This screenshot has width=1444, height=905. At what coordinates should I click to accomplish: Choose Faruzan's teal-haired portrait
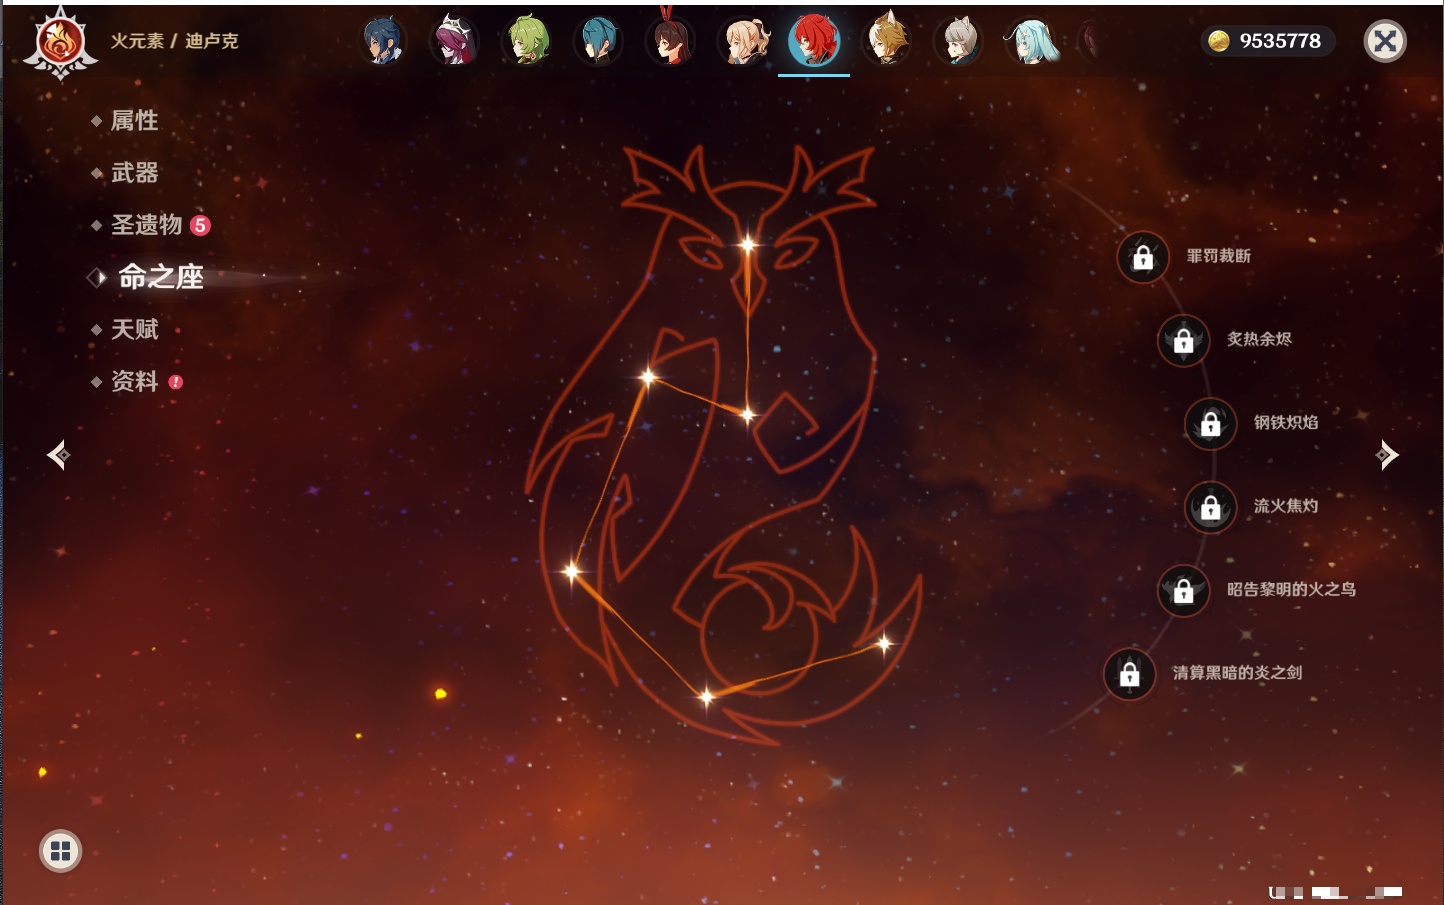[x=1031, y=41]
